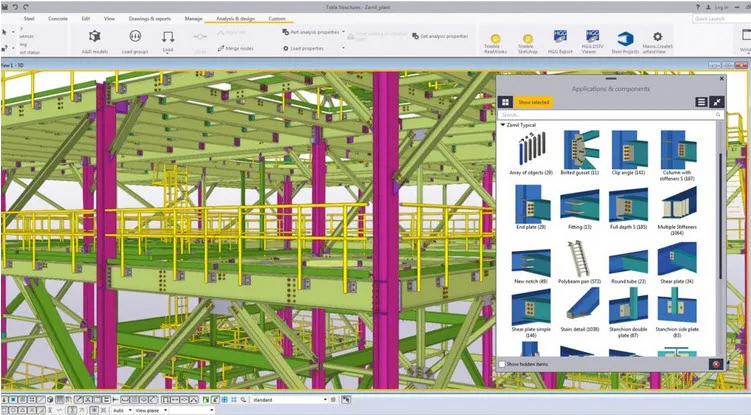751x415 pixels.
Task: Open the Manage ribbon tab
Action: [x=193, y=19]
